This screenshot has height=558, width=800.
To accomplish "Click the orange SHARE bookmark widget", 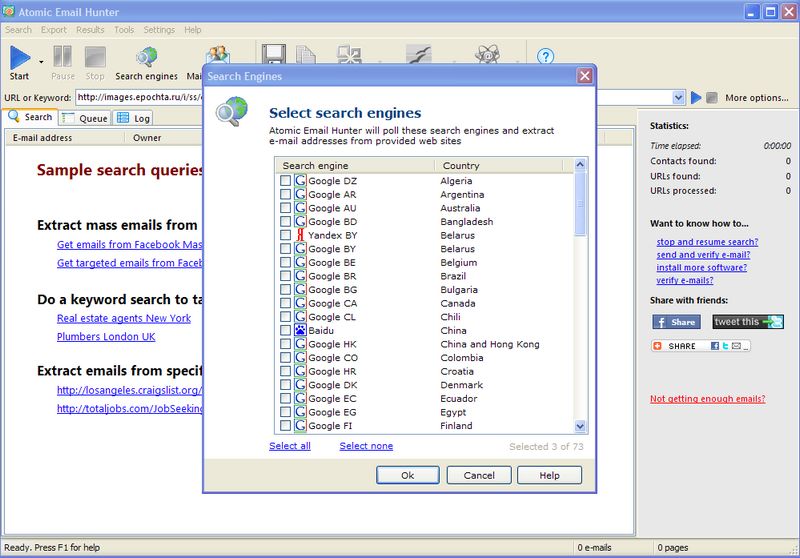I will pos(701,346).
